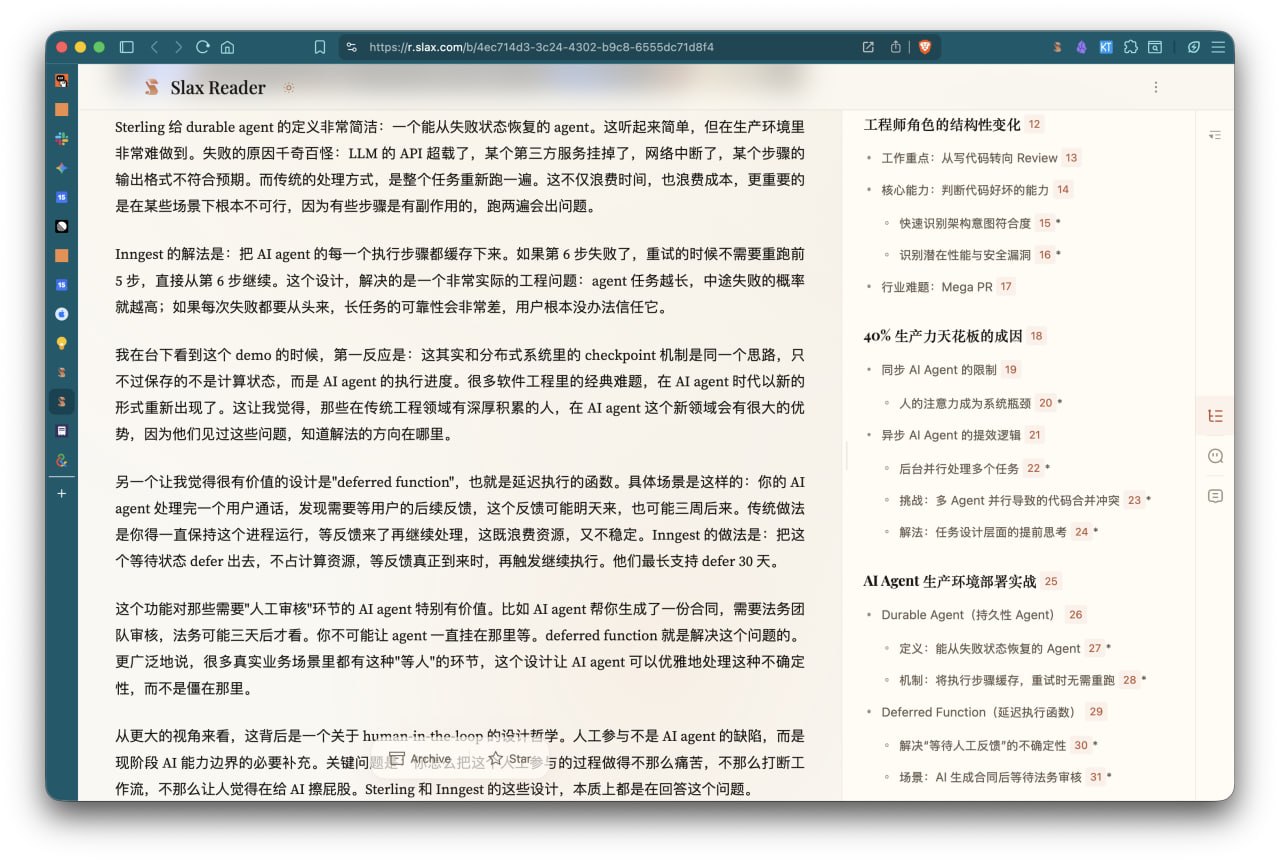The width and height of the screenshot is (1280, 861).
Task: Click the Slax Reader logo
Action: click(205, 88)
